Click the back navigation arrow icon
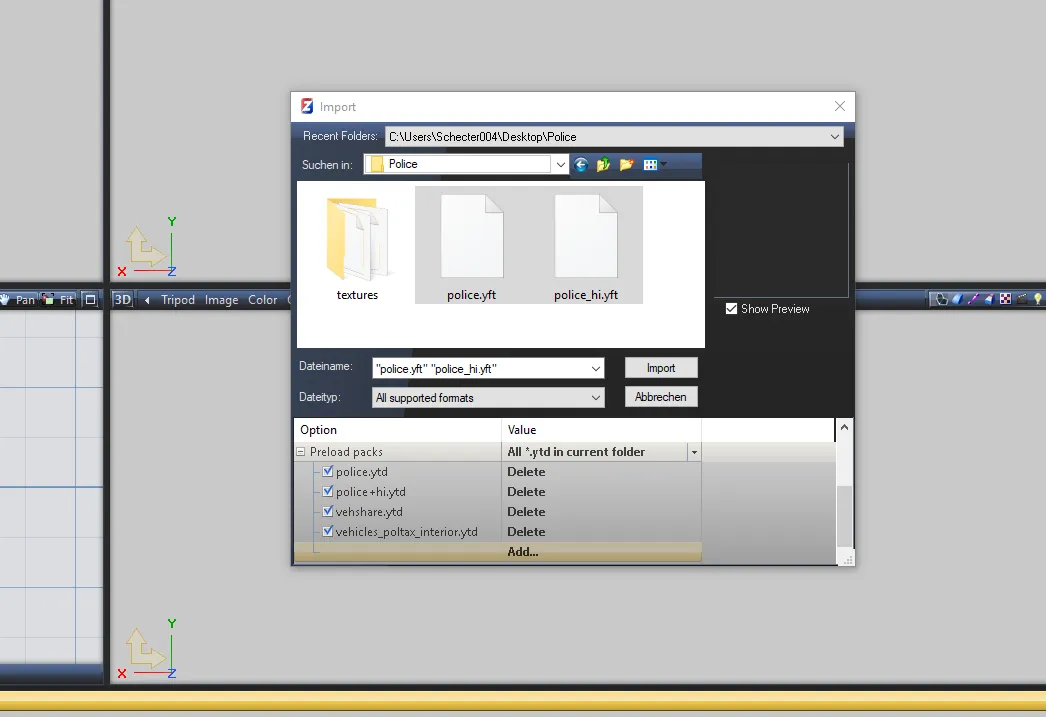Screen dimensions: 1046x717 coord(581,164)
